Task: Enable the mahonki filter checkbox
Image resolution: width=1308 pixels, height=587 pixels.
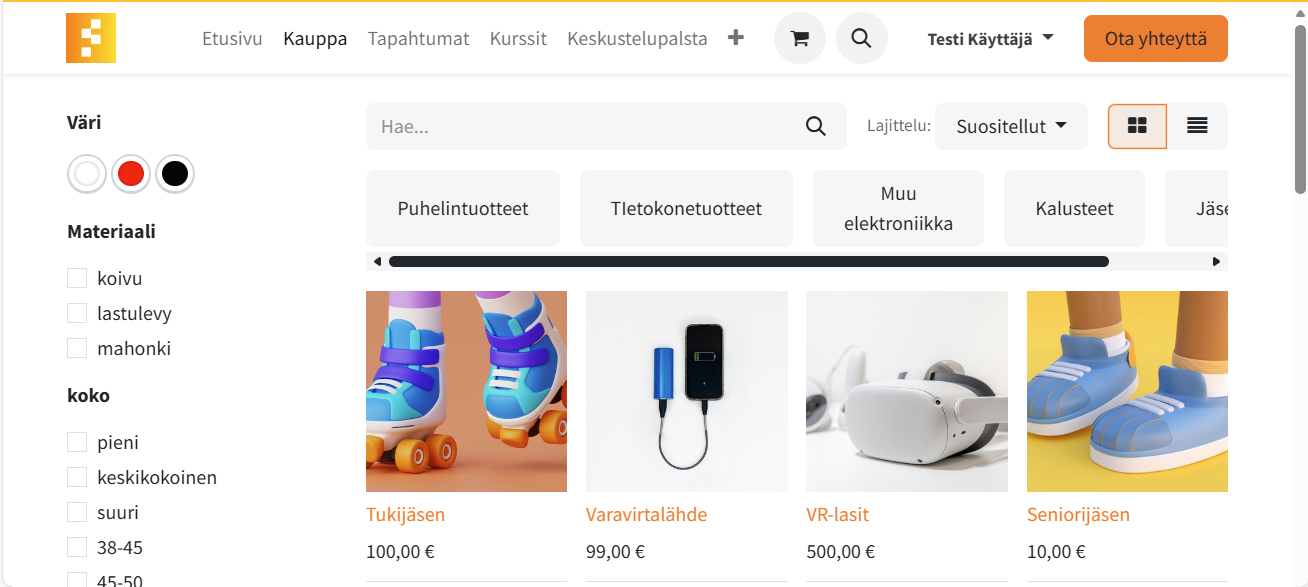Action: [77, 348]
